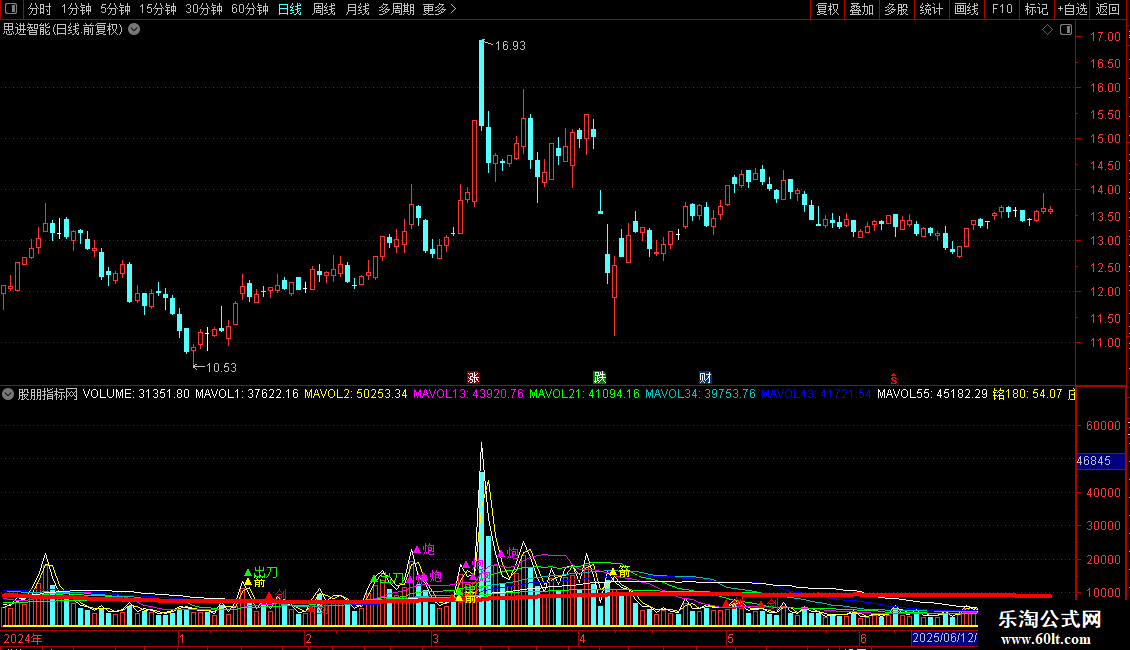Click month 3 on the time axis
The image size is (1130, 650).
pos(435,639)
